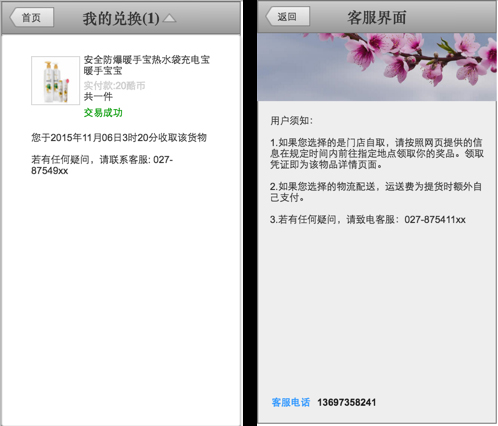This screenshot has width=498, height=426.
Task: Click the empty gray area below the notices
Action: (377, 310)
